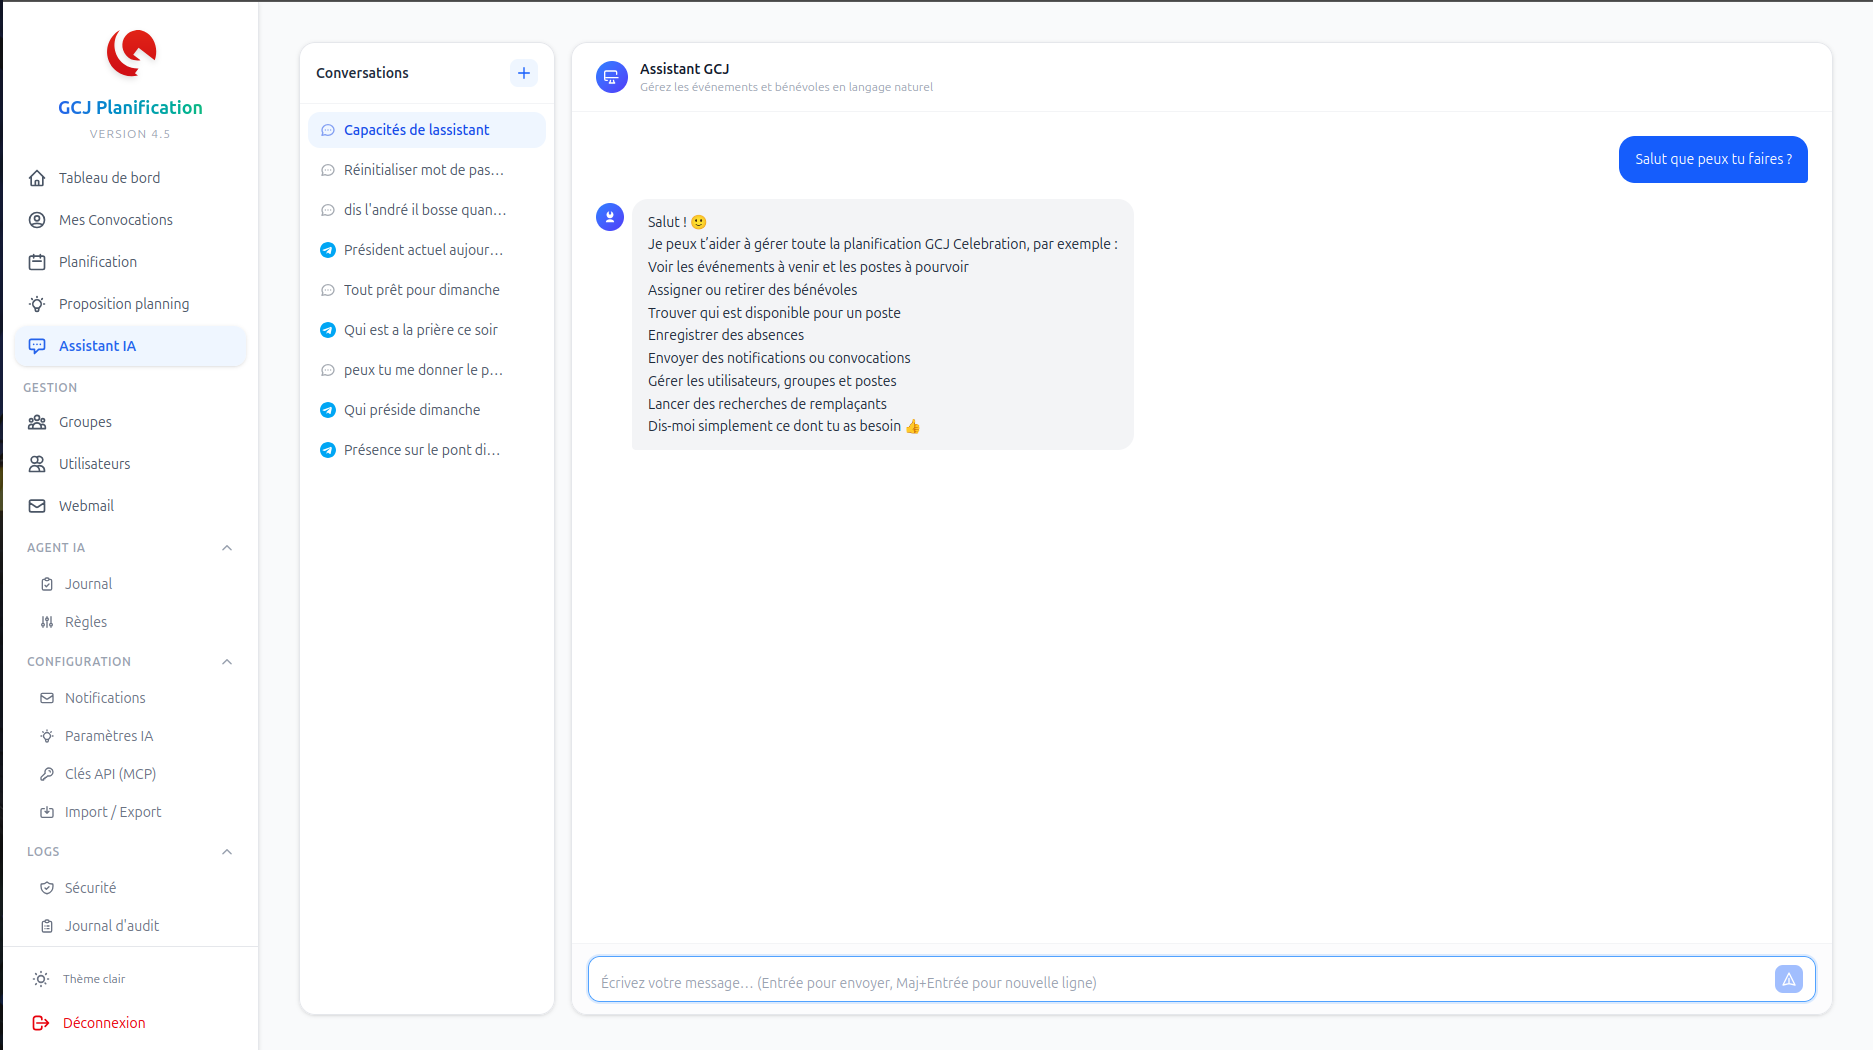Viewport: 1873px width, 1050px height.
Task: Open the Réinitialiser mot de passe conversation
Action: point(423,170)
